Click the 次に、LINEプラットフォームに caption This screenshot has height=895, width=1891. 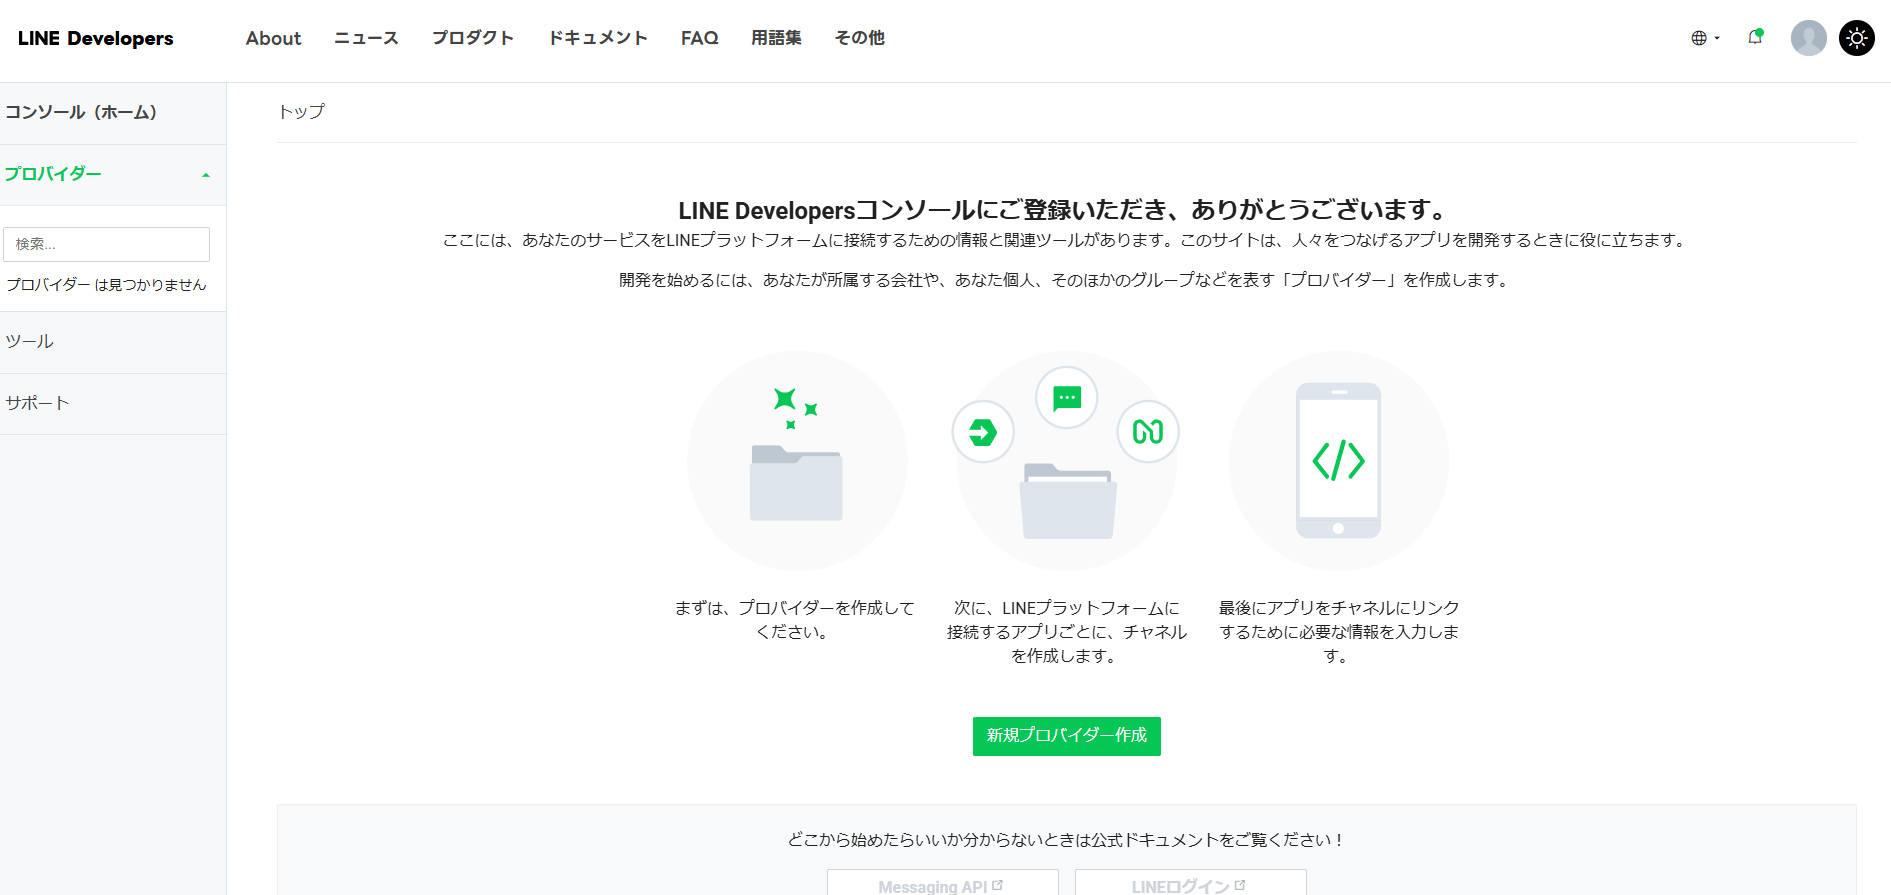tap(1066, 632)
